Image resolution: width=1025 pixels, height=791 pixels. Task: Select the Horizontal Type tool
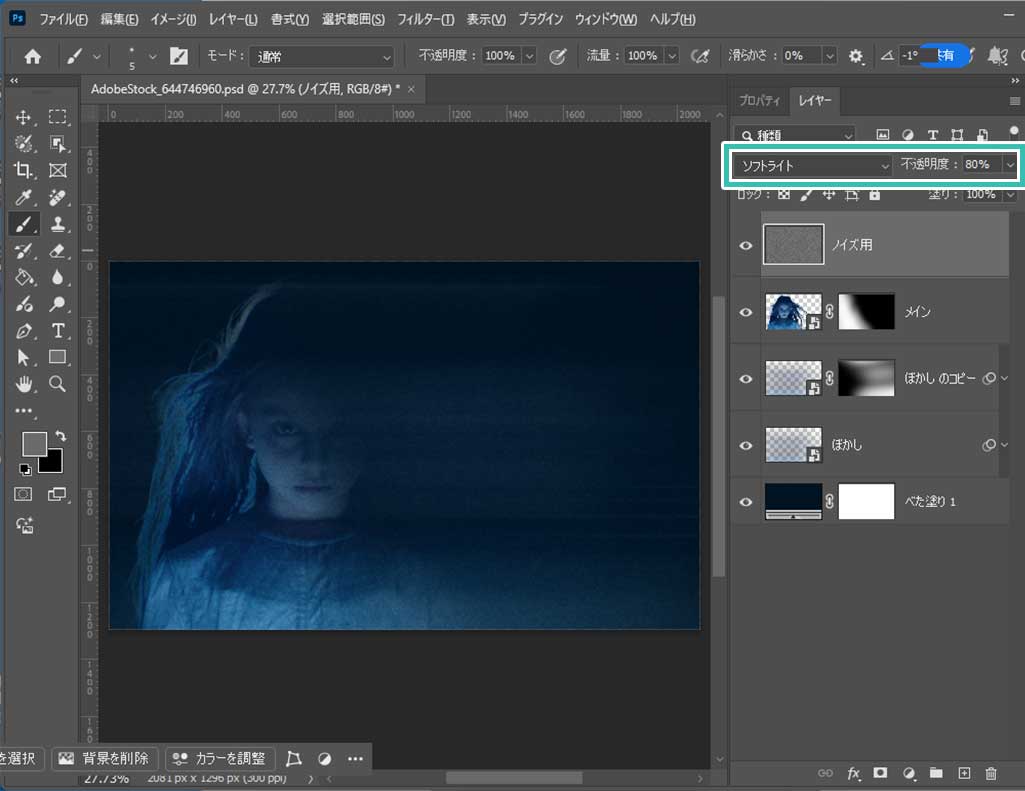click(58, 331)
